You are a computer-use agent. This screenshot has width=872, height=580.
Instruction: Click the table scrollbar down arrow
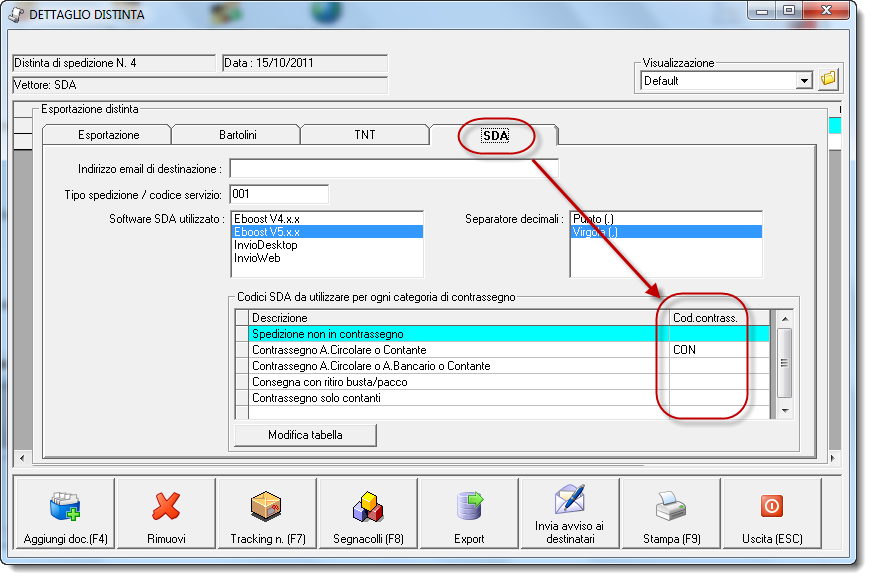pos(785,410)
